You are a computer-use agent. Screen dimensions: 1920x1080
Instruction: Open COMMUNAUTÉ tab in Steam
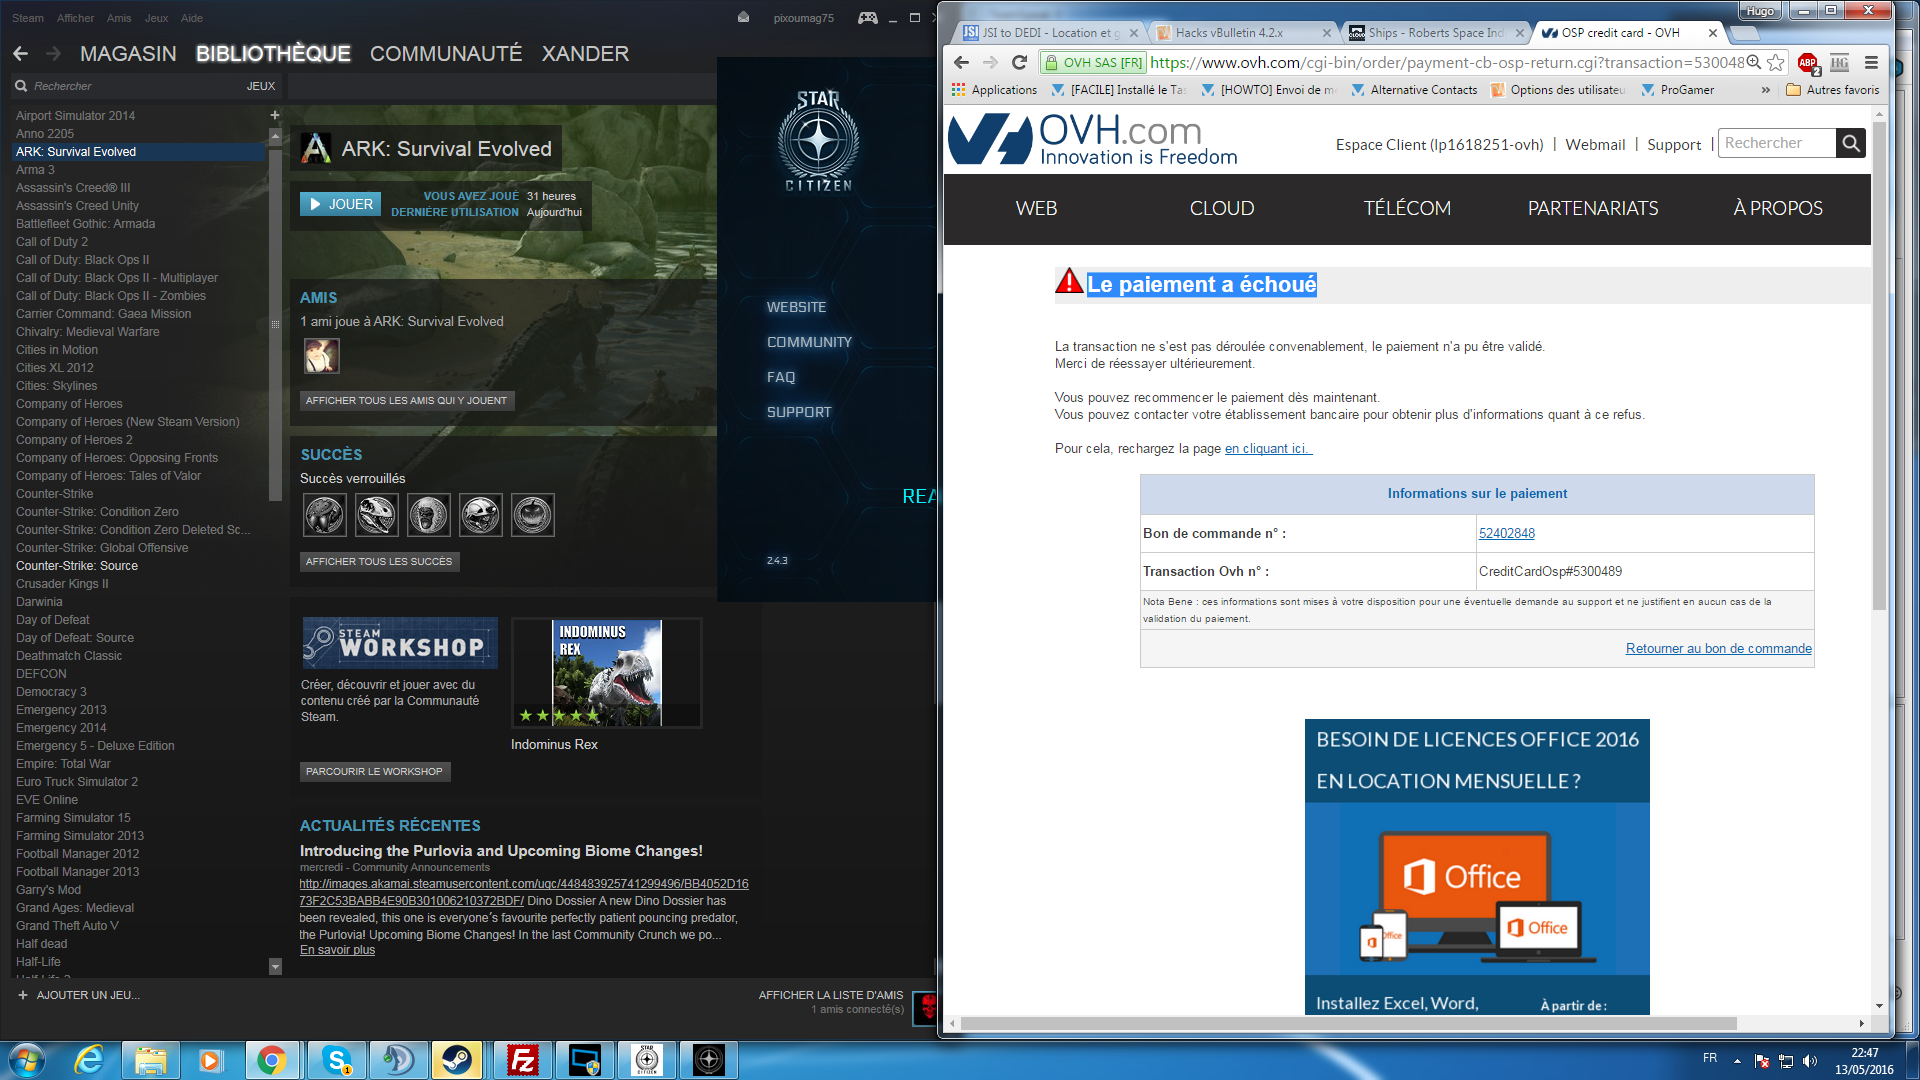coord(446,54)
